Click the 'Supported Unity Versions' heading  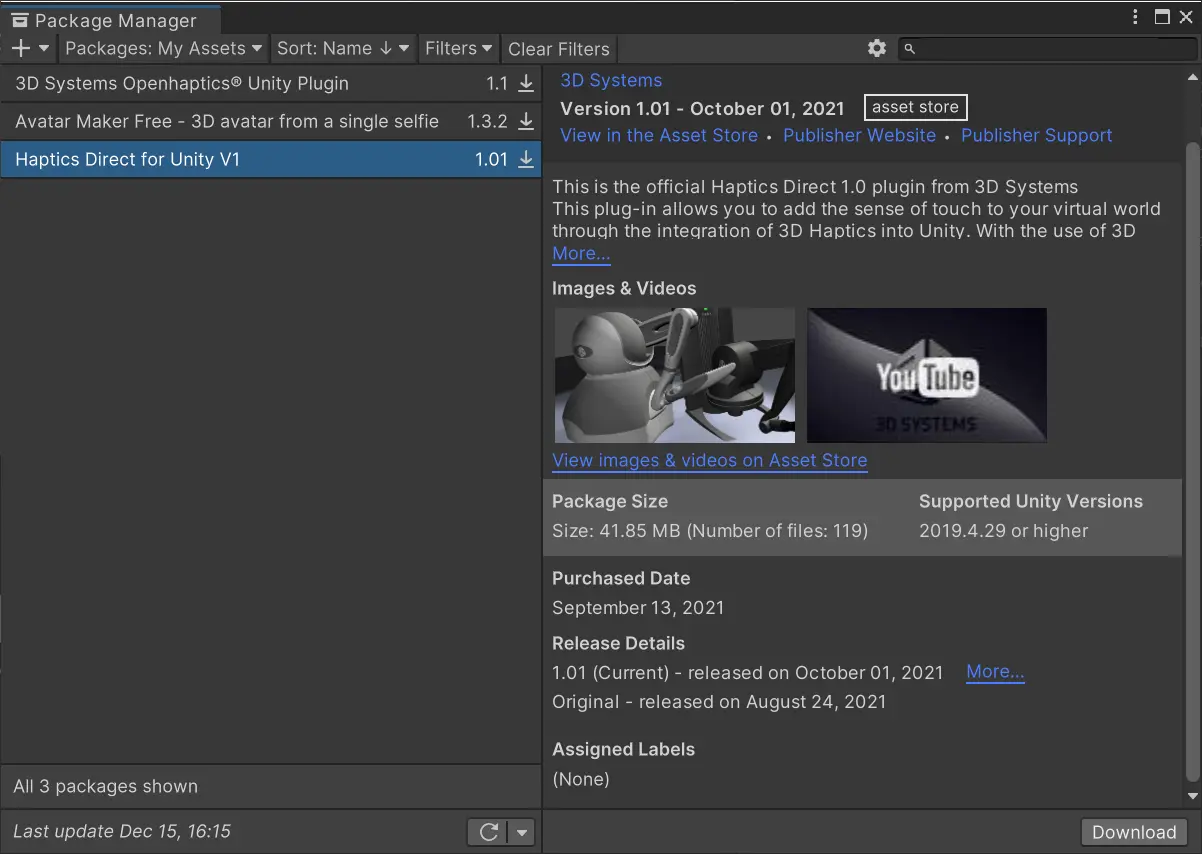(x=1031, y=502)
